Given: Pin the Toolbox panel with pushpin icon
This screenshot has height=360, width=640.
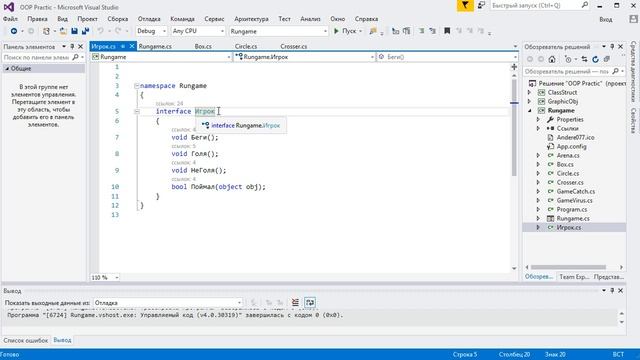Looking at the screenshot, I should 72,47.
